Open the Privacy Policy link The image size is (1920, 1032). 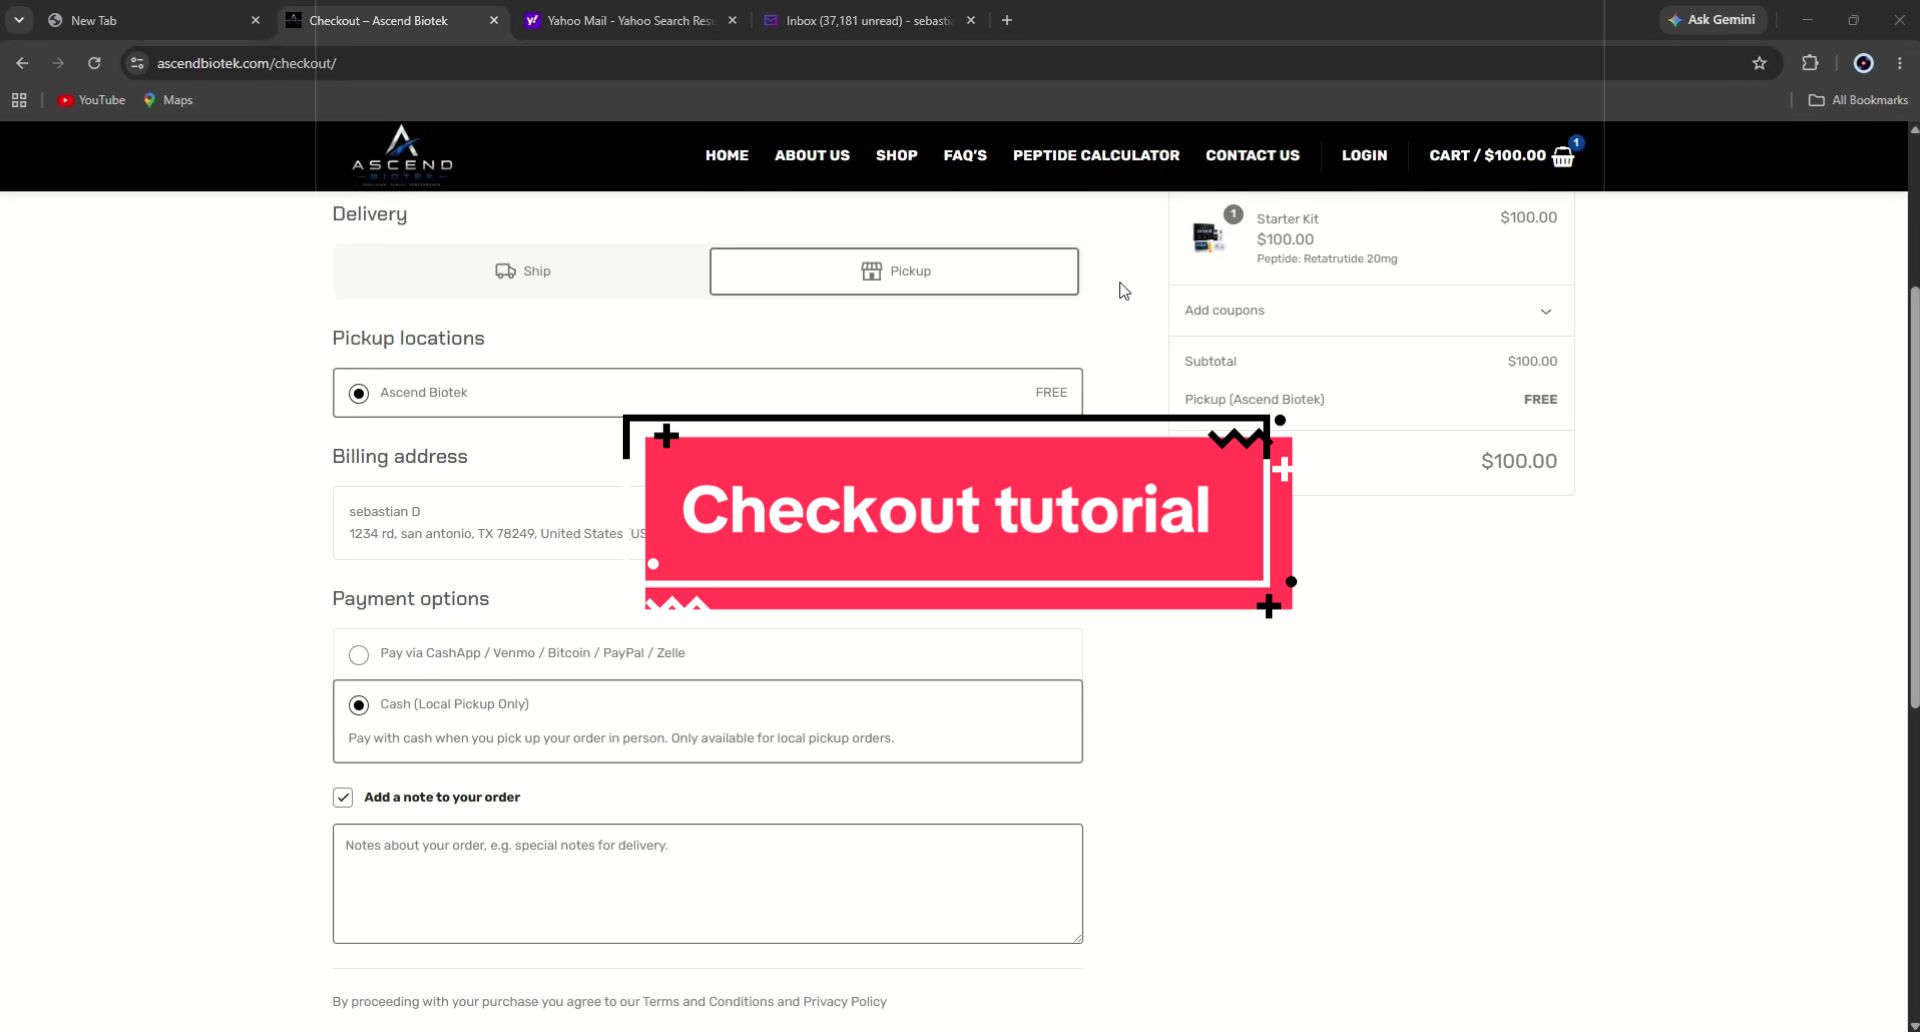click(845, 1002)
